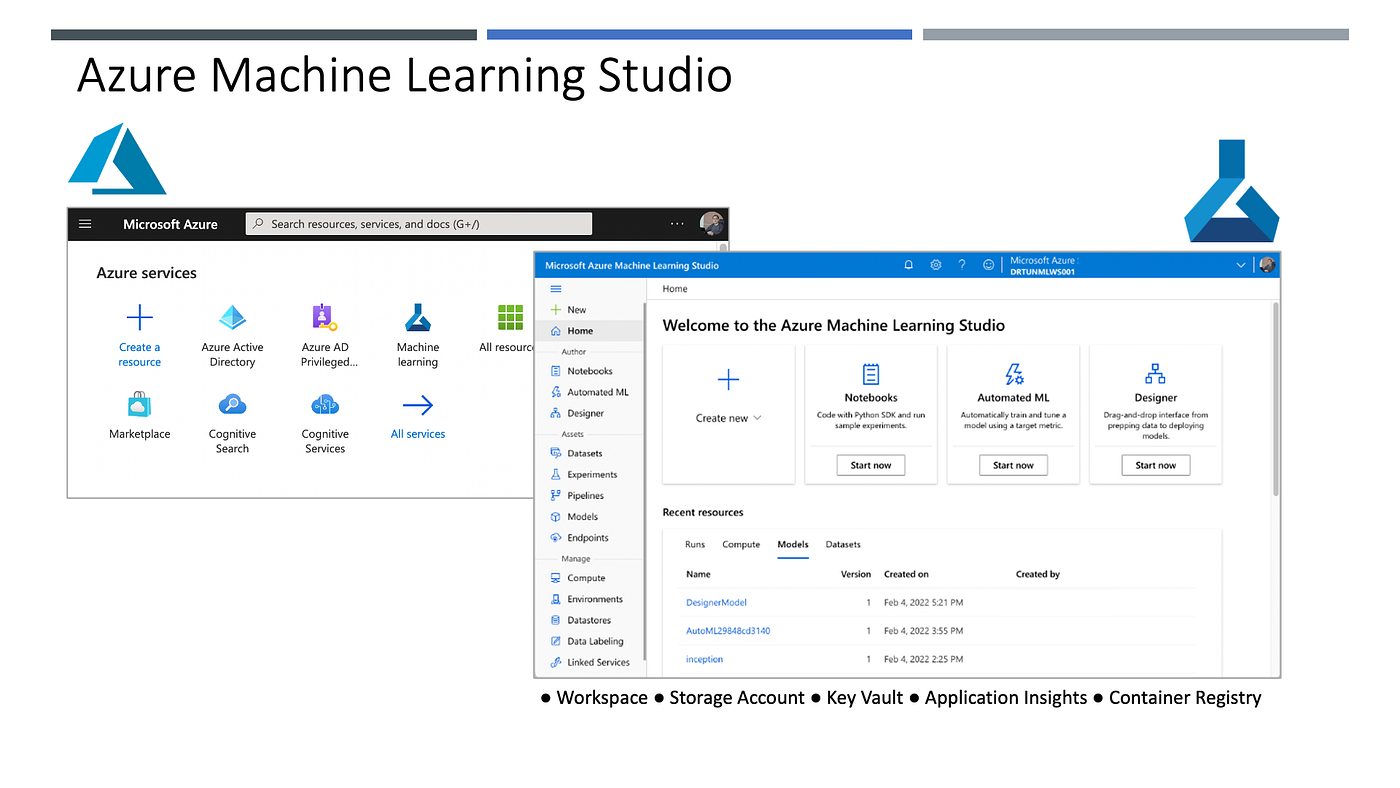The width and height of the screenshot is (1400, 788).
Task: Switch to the Datasets tab in Recent resources
Action: [843, 545]
